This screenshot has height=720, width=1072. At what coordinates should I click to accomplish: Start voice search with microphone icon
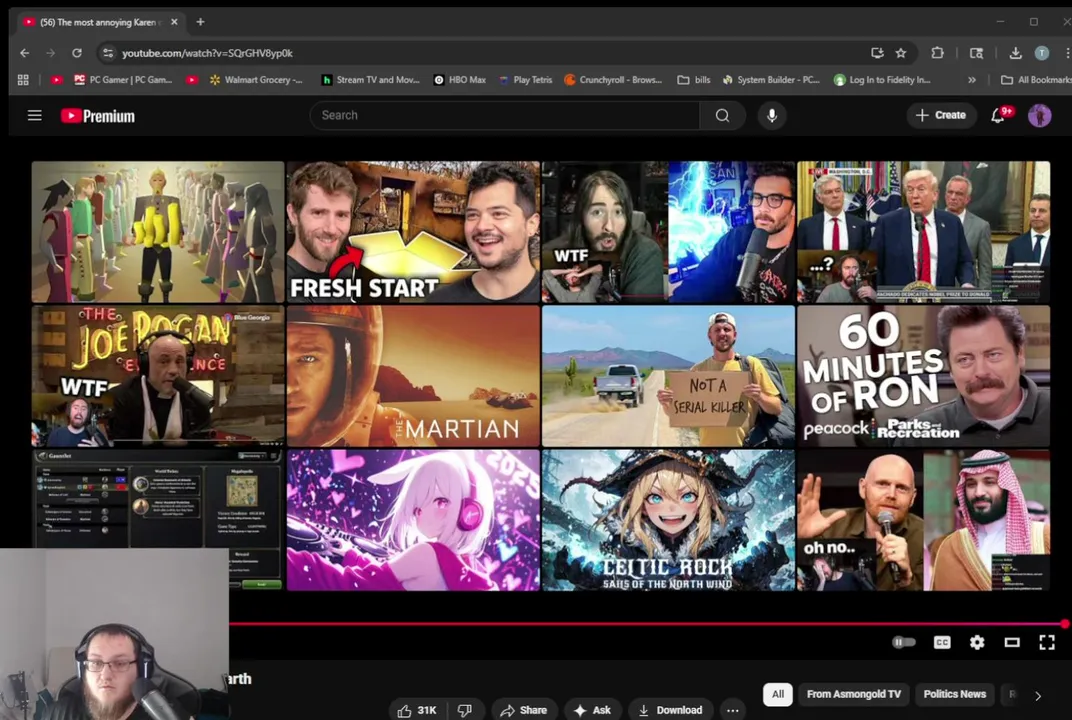coord(772,116)
